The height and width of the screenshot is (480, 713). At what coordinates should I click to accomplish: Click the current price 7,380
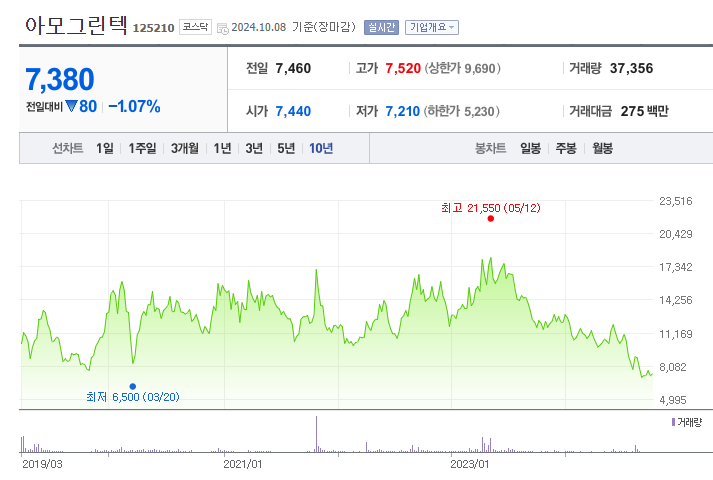tap(60, 79)
